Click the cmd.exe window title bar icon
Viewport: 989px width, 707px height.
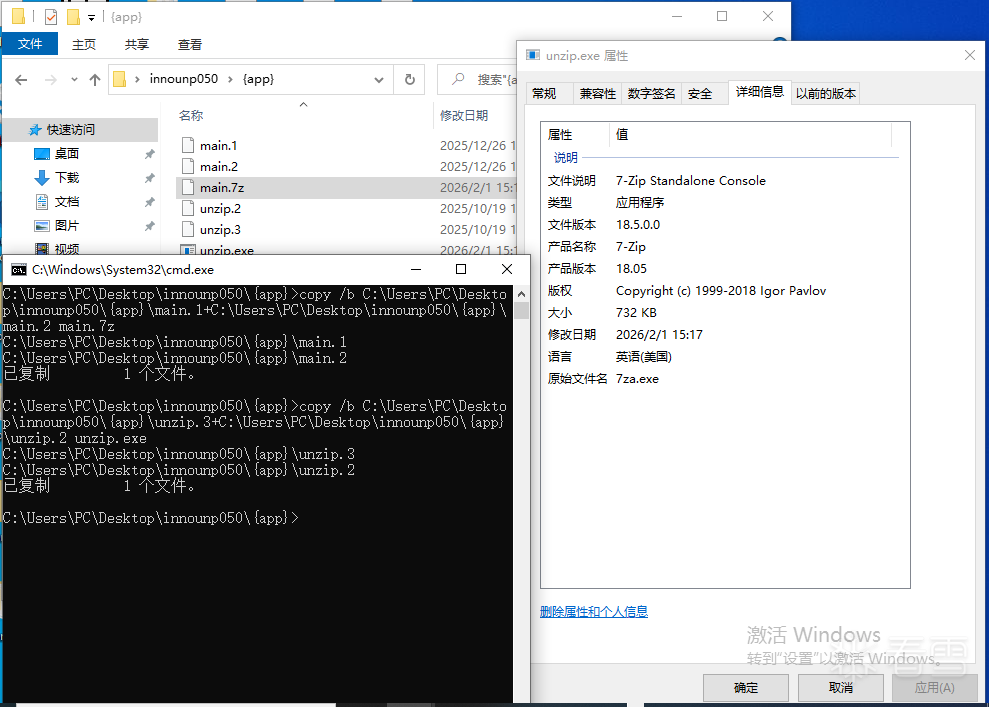click(18, 270)
